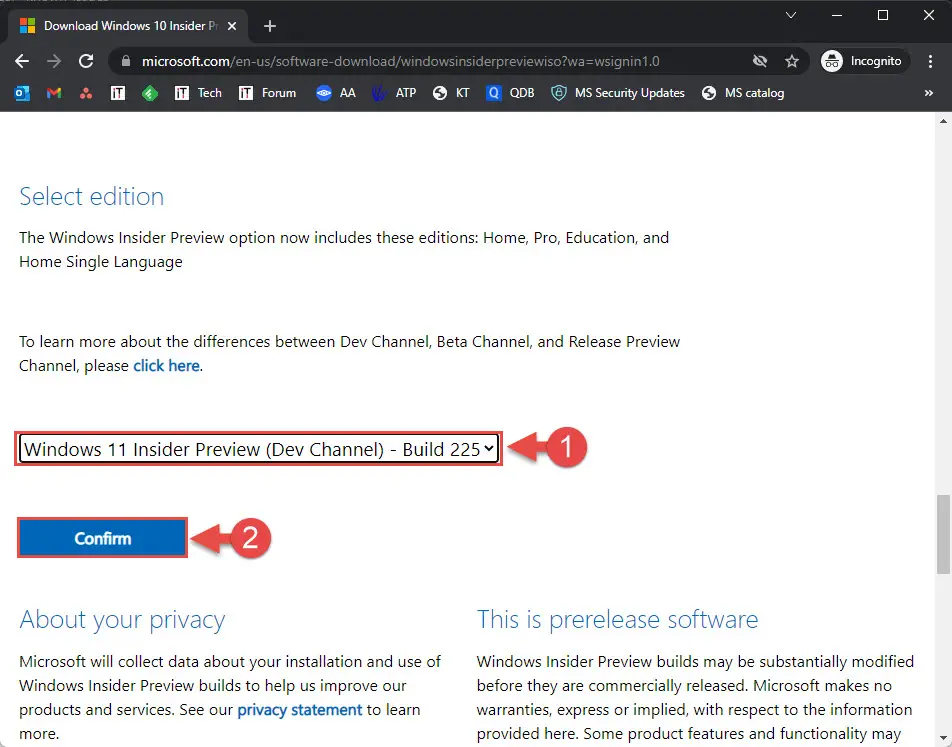Open the MS Security Updates bookmark
This screenshot has width=952, height=747.
point(617,93)
